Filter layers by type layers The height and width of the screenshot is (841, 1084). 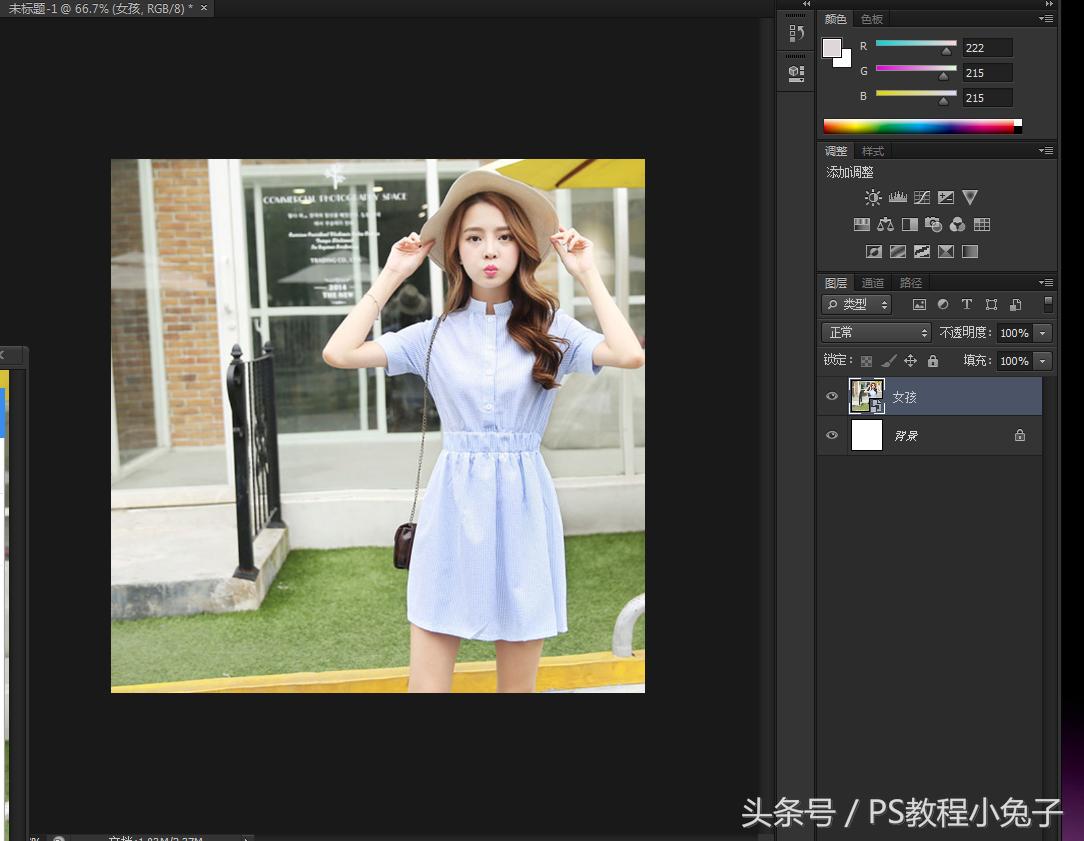pyautogui.click(x=967, y=305)
